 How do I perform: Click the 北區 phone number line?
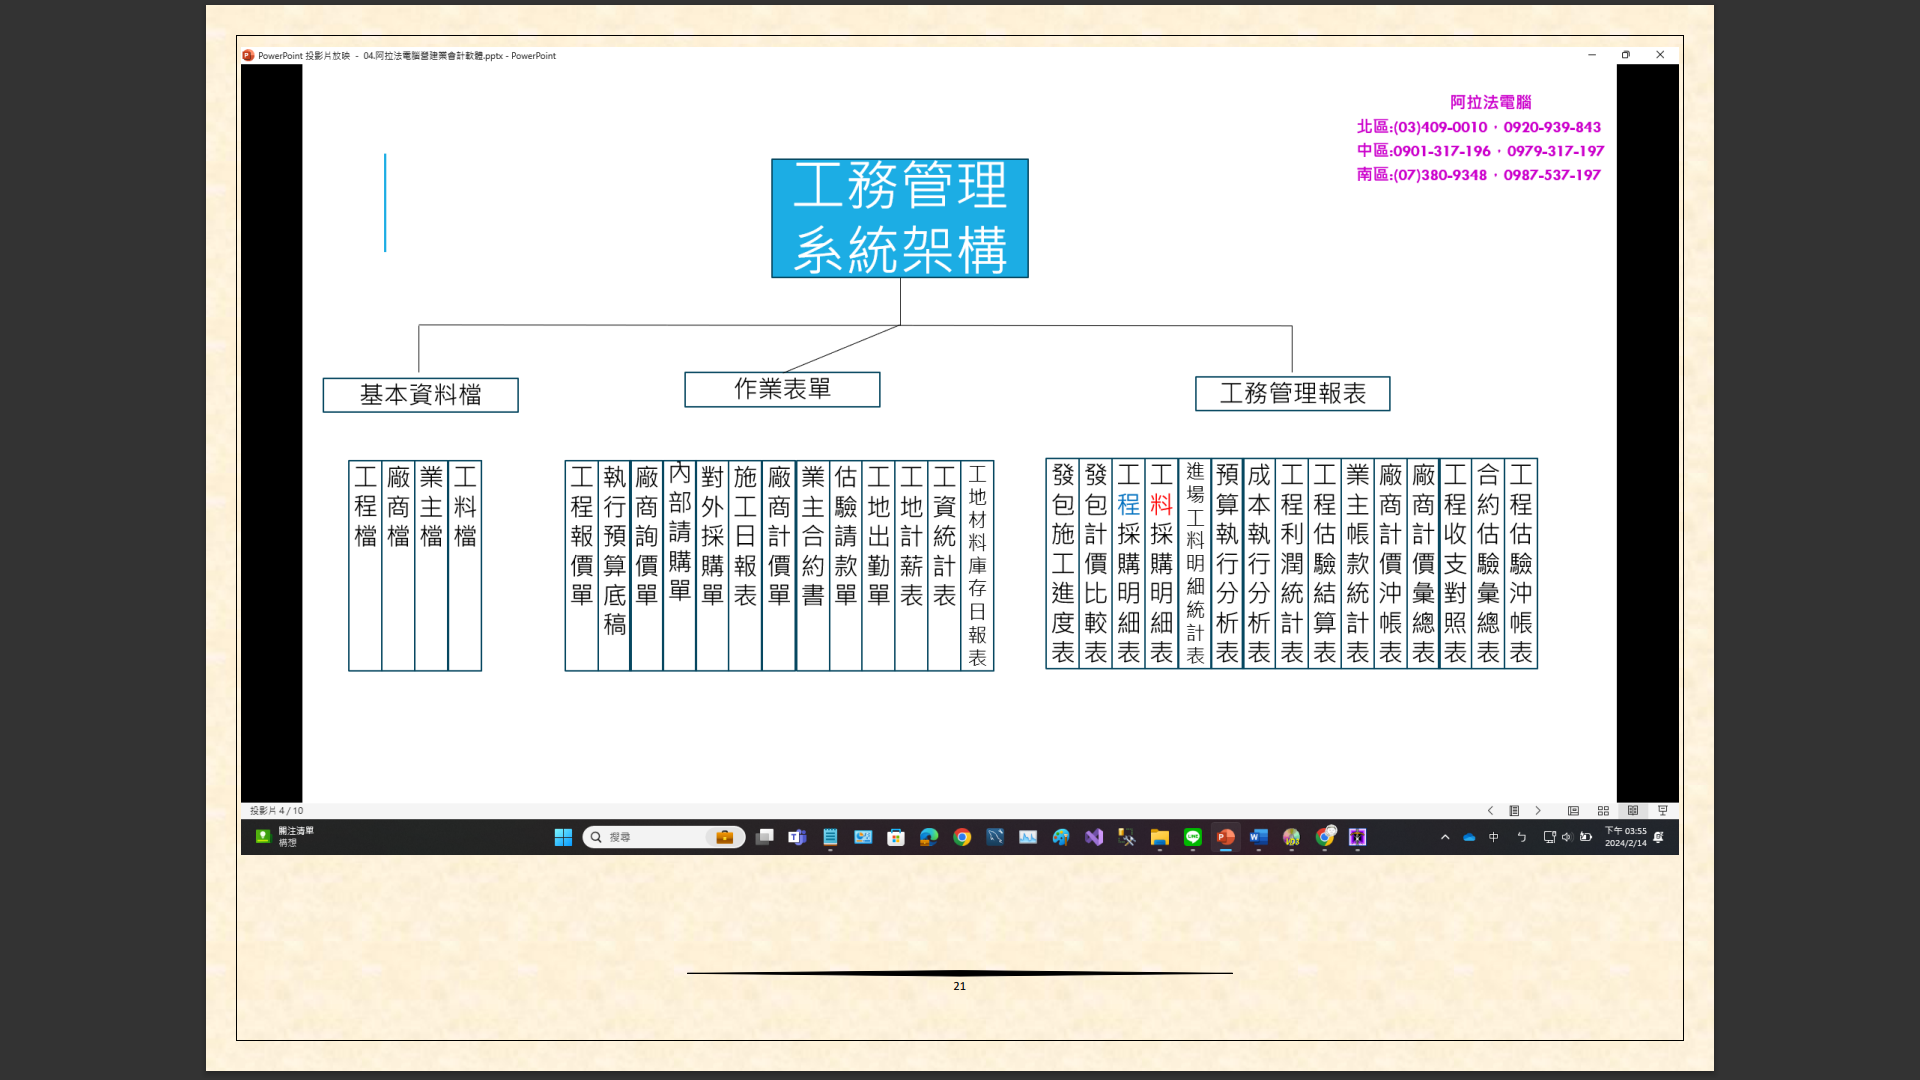point(1479,127)
